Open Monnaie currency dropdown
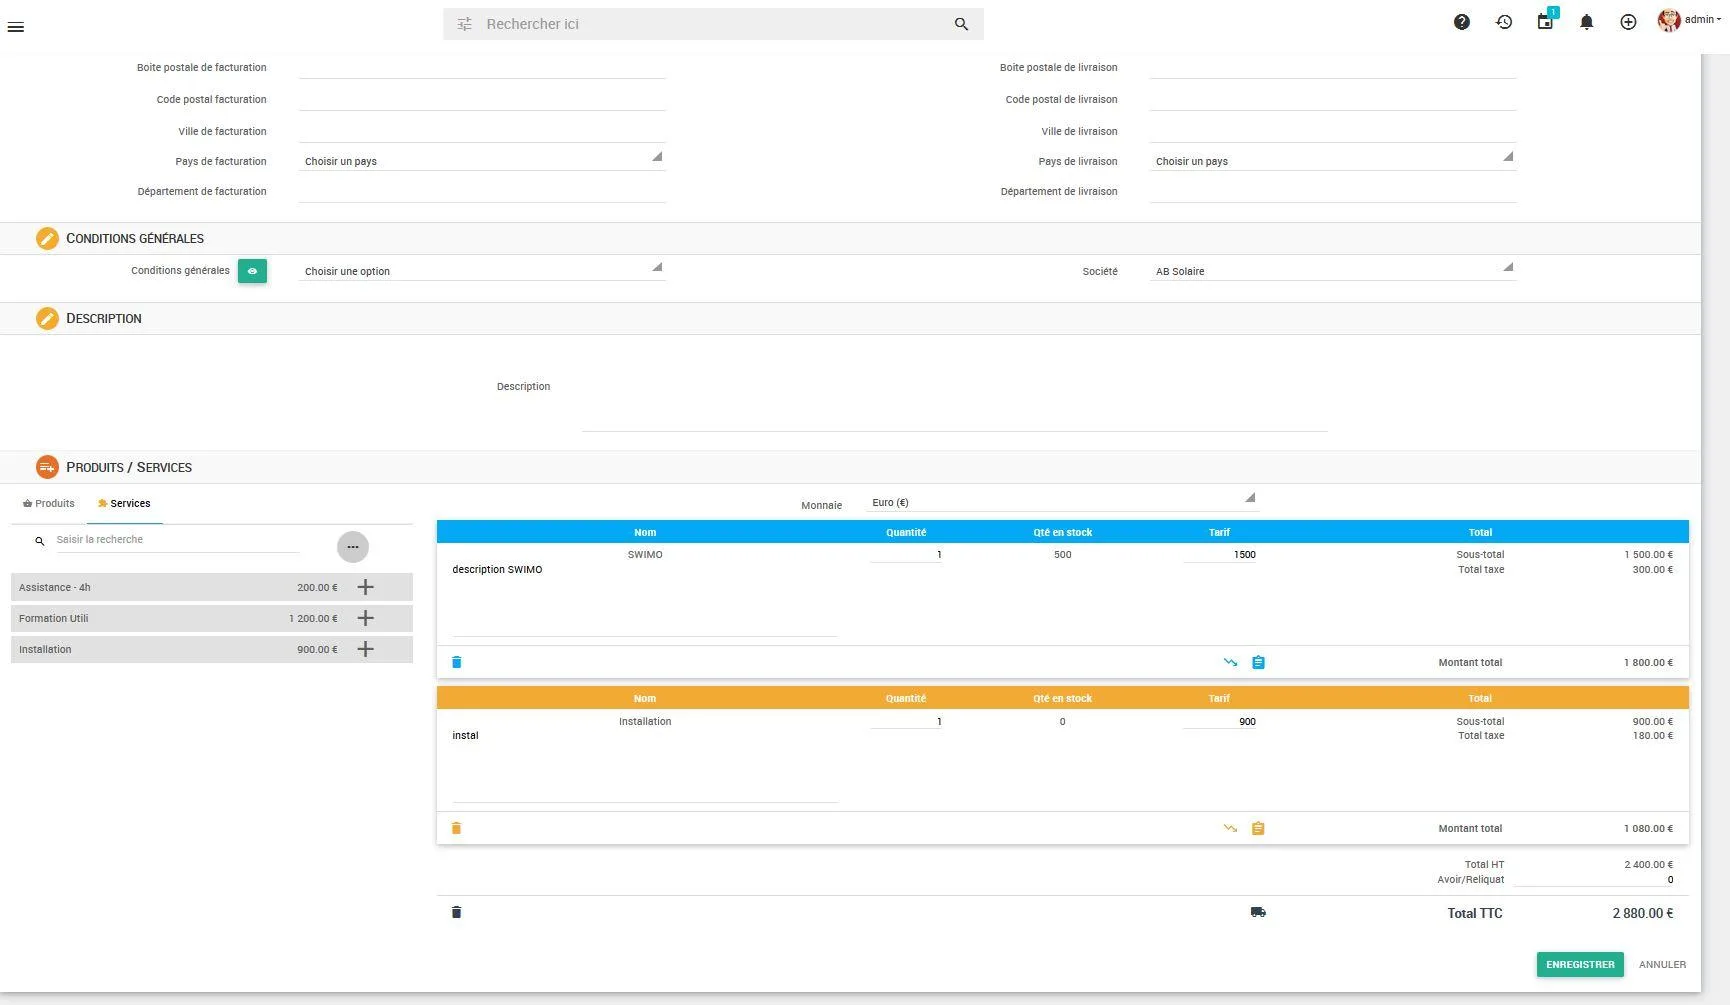 (1062, 502)
